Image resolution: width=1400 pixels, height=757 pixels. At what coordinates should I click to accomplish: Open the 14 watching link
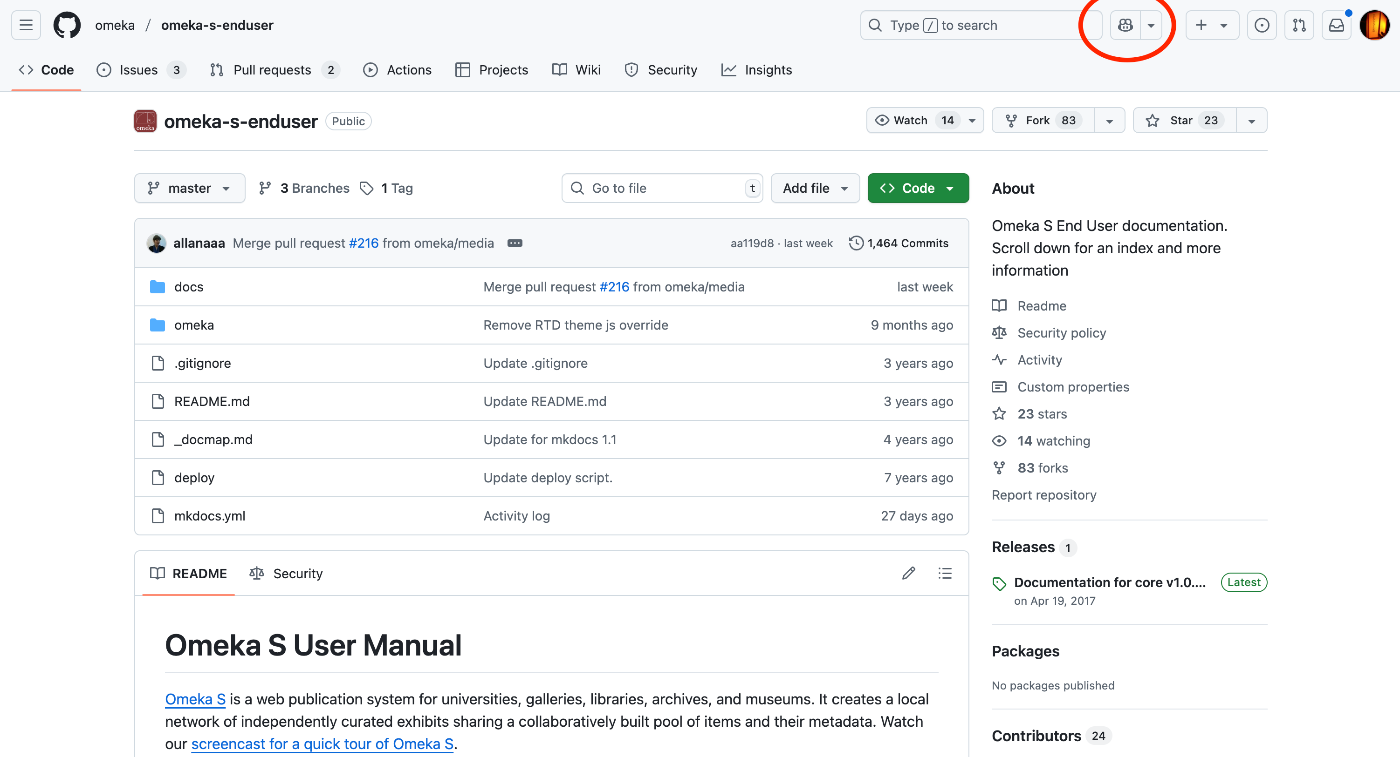pos(1041,441)
